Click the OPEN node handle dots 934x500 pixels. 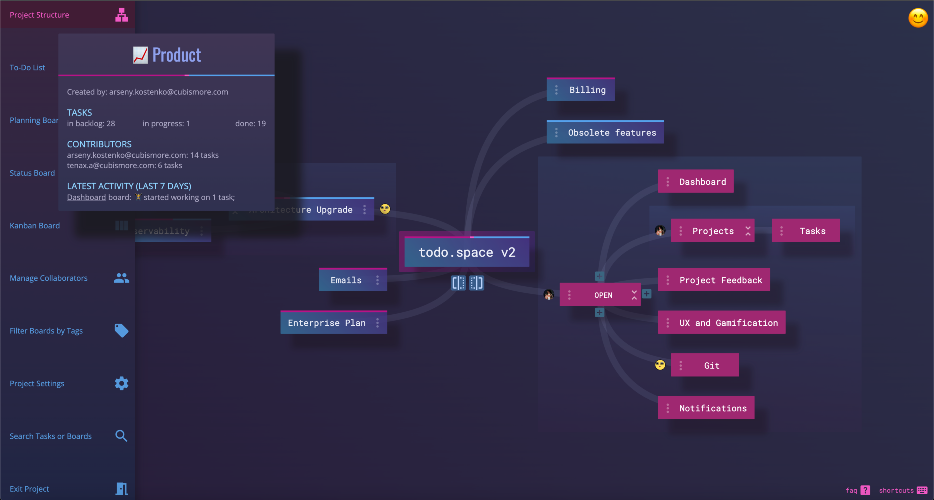point(569,295)
